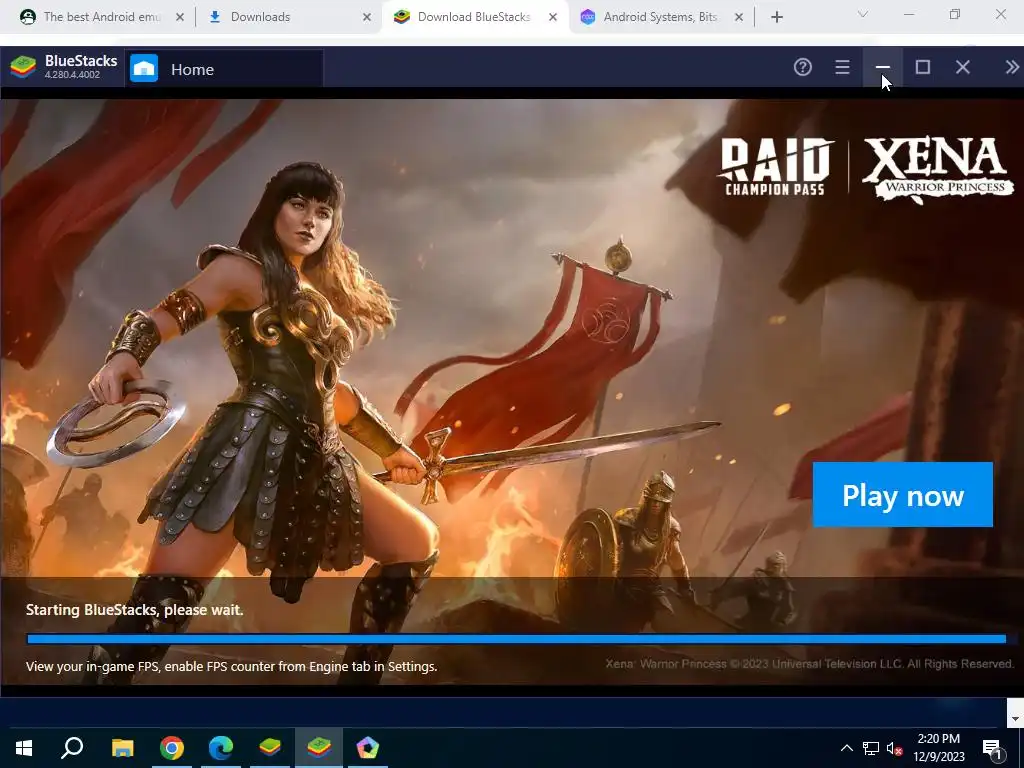Restore down the browser window
The image size is (1024, 768).
click(x=955, y=14)
